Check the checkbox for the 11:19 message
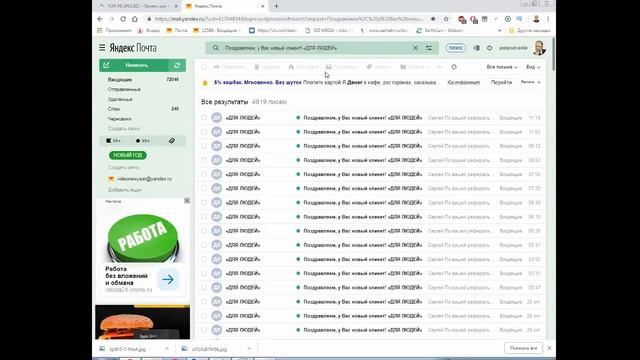Image resolution: width=640 pixels, height=360 pixels. [x=204, y=118]
